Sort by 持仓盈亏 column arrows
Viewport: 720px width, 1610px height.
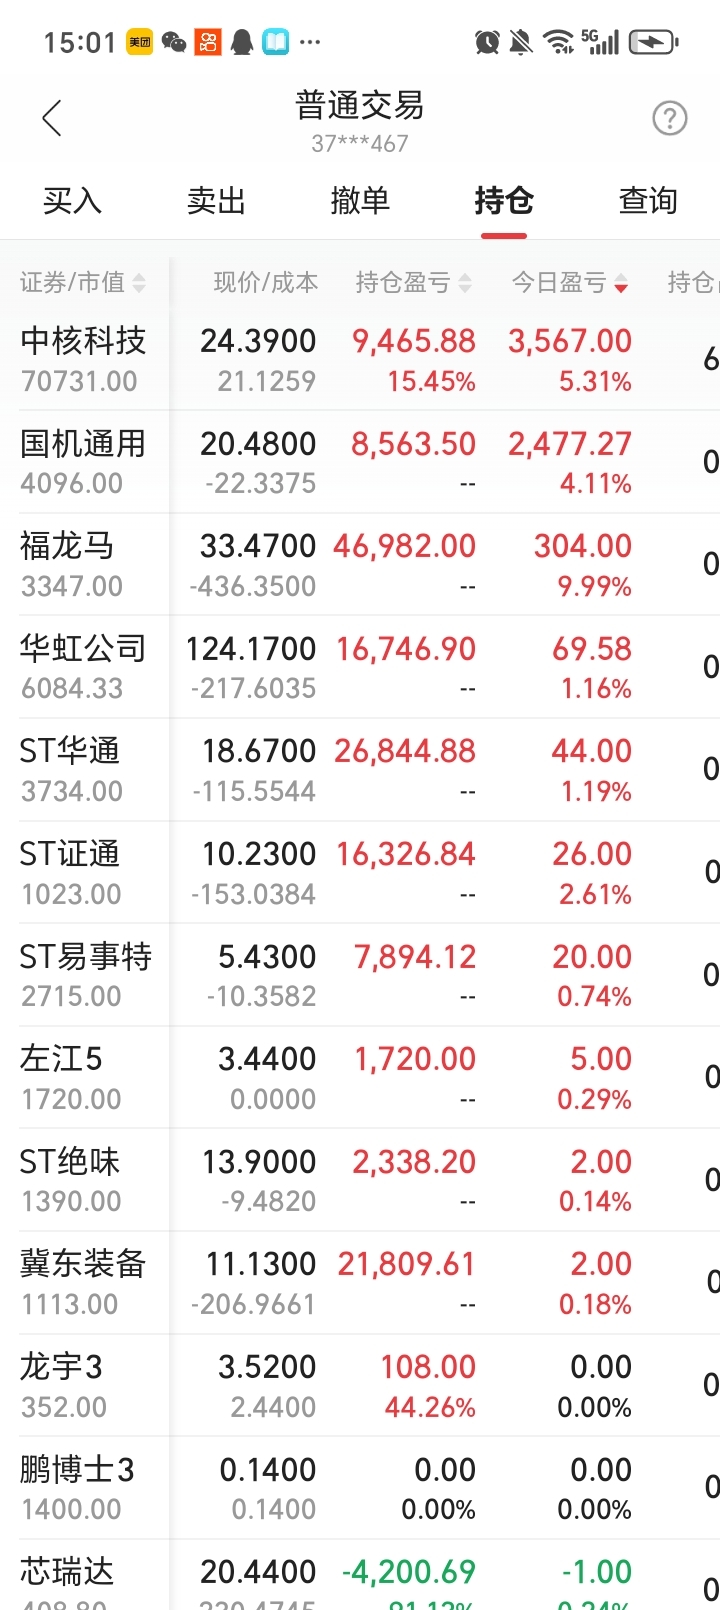coord(465,284)
